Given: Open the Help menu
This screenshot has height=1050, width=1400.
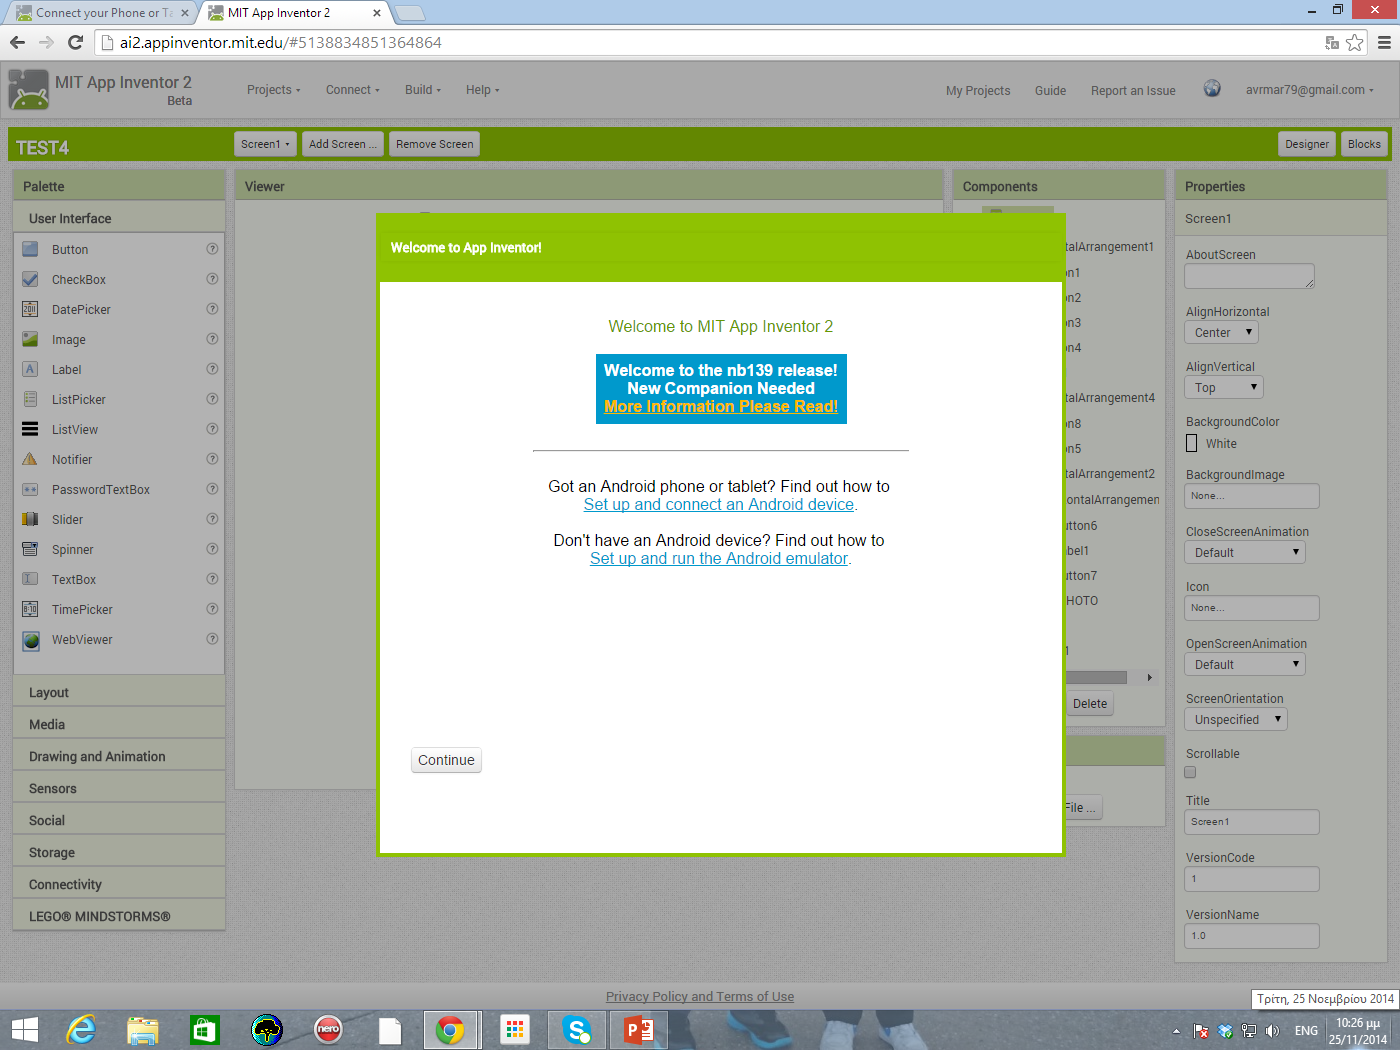Looking at the screenshot, I should [x=482, y=90].
